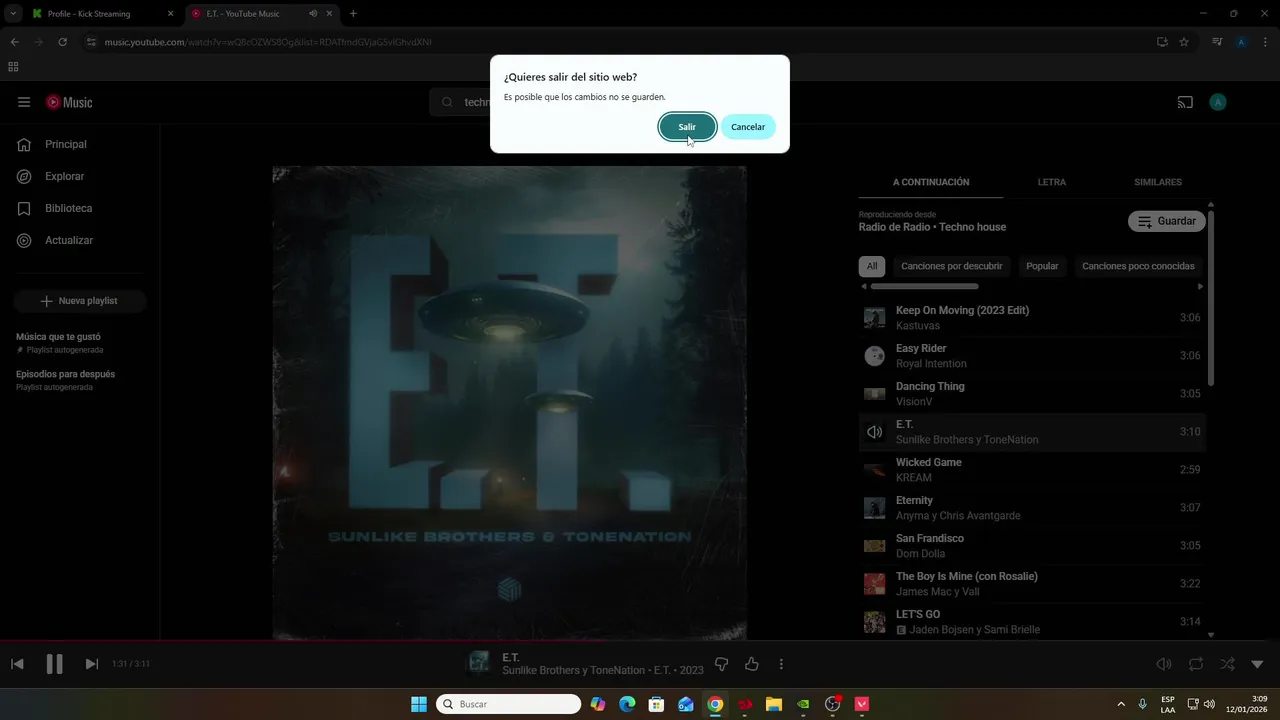Select the Popular filter chip
The height and width of the screenshot is (720, 1280).
tap(1042, 266)
